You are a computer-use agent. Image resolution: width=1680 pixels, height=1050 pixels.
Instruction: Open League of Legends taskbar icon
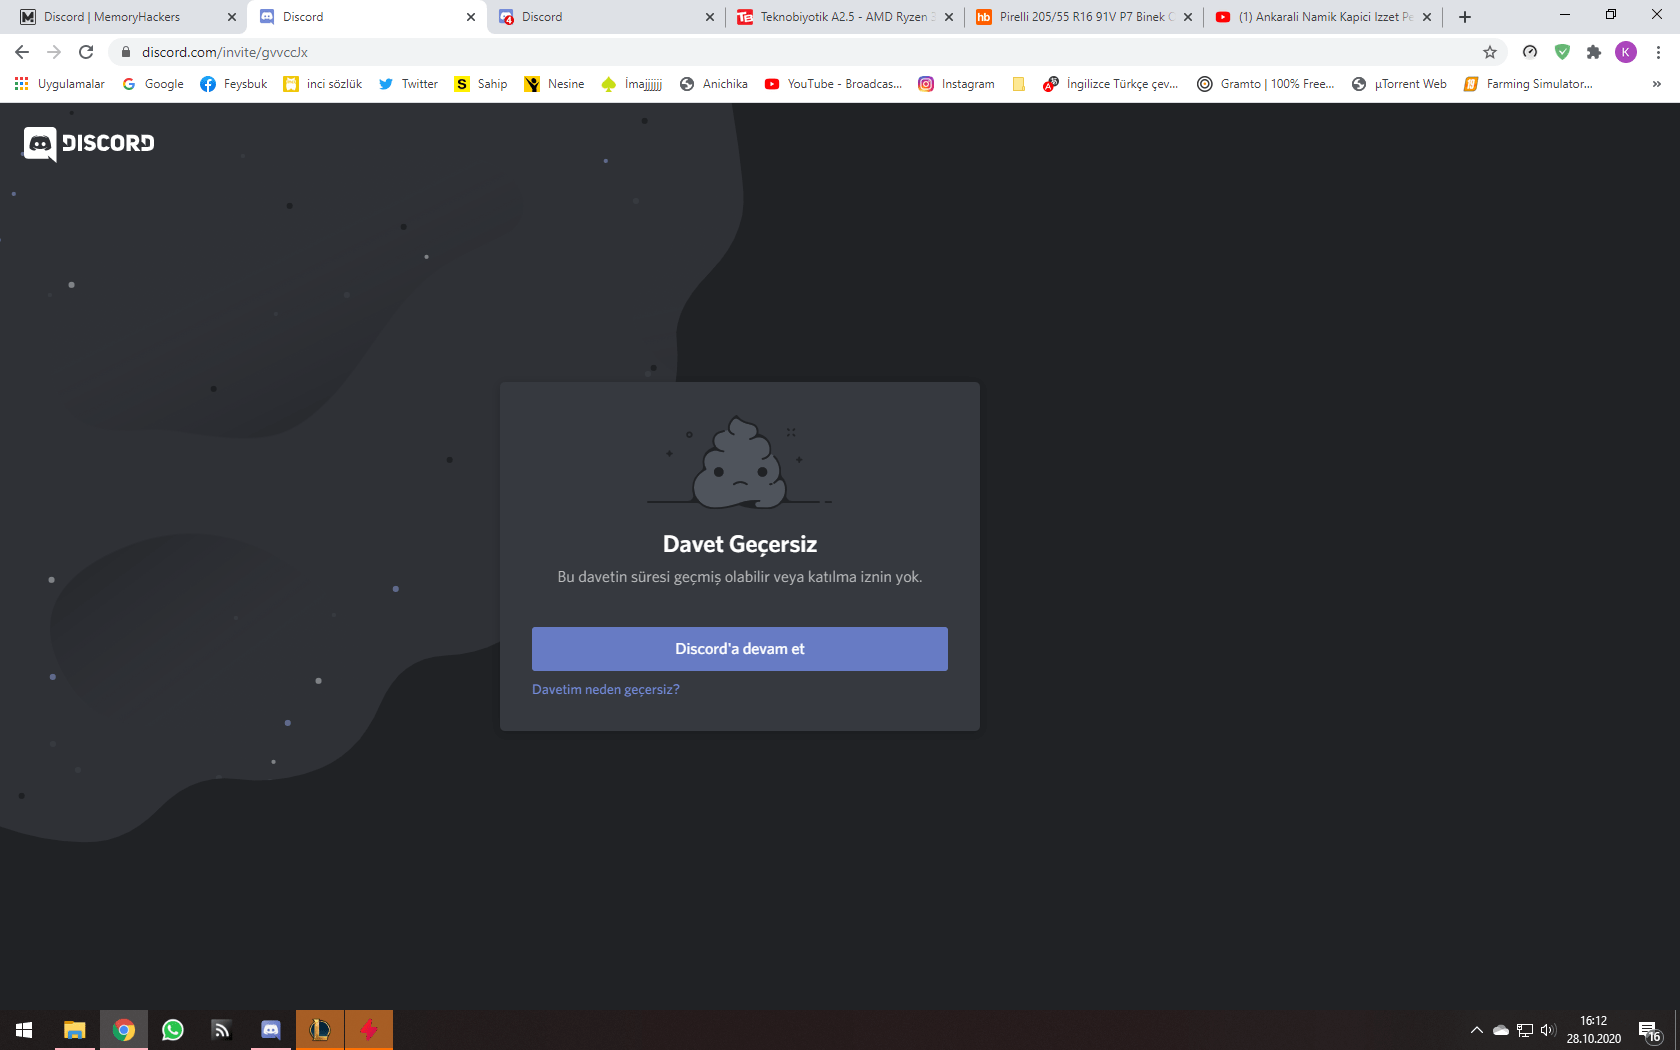tap(320, 1030)
